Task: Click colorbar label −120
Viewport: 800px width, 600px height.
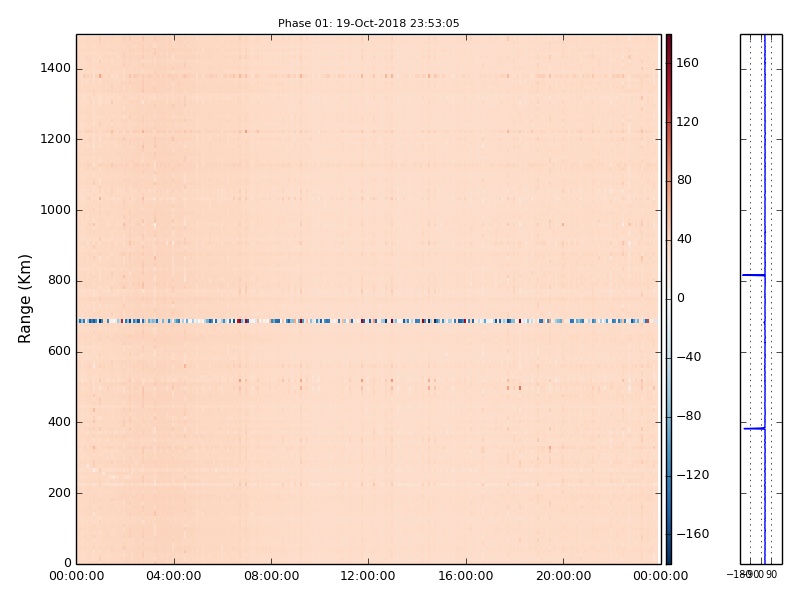Action: 692,476
